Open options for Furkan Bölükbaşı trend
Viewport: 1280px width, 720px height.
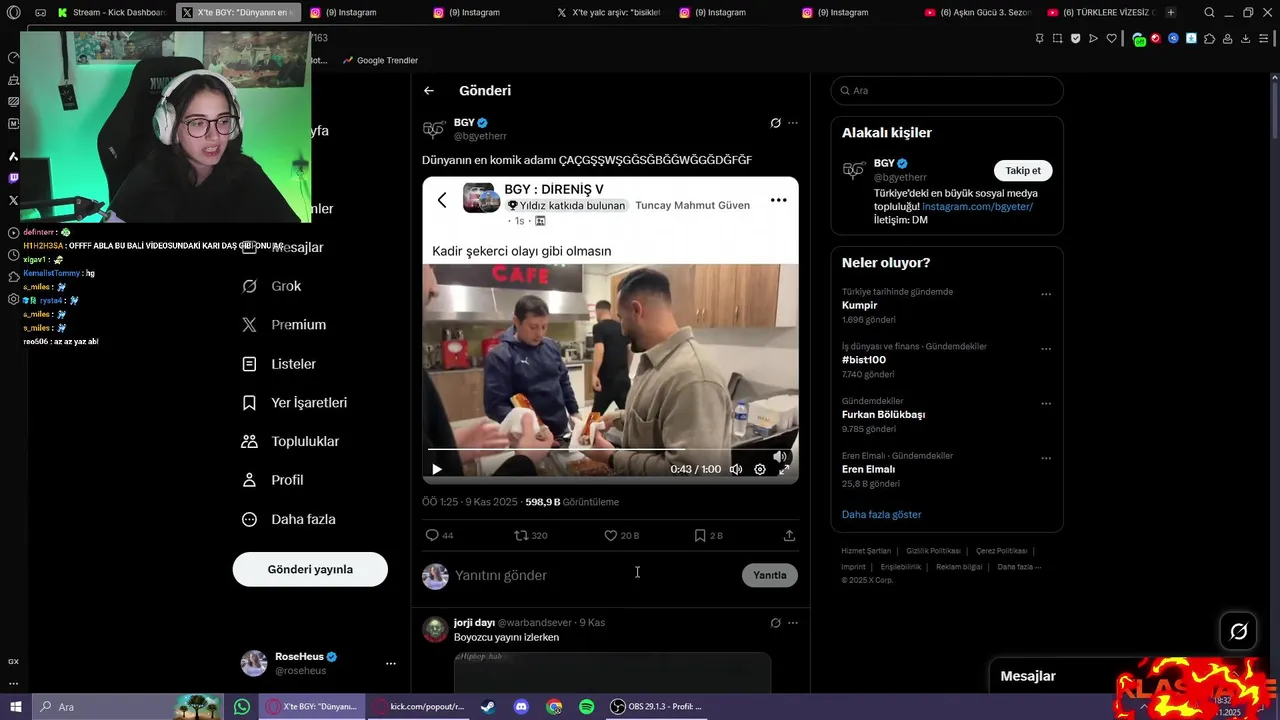coord(1046,404)
